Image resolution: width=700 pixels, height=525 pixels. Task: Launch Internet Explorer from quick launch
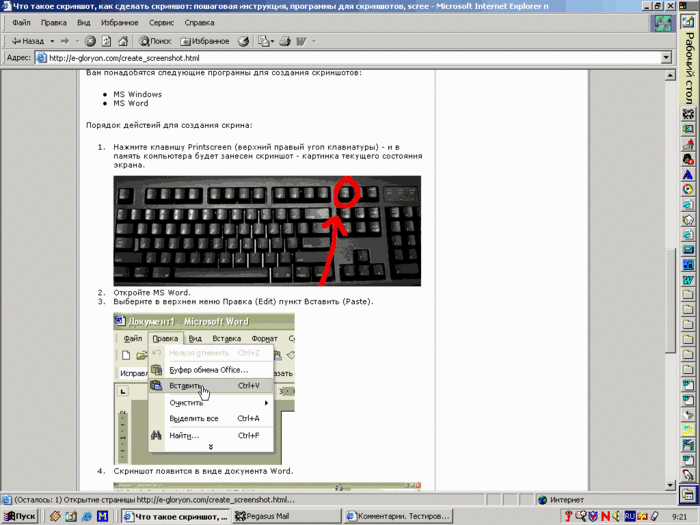87,517
